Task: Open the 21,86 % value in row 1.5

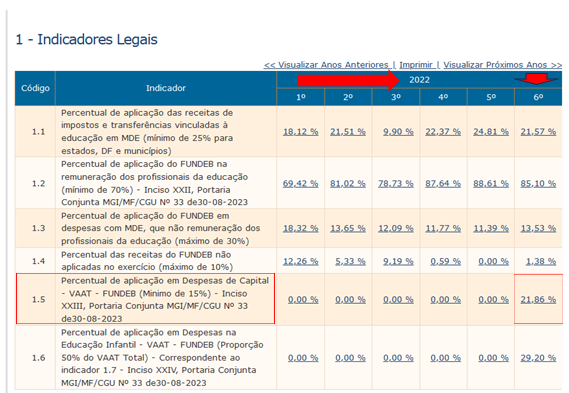Action: pos(538,300)
